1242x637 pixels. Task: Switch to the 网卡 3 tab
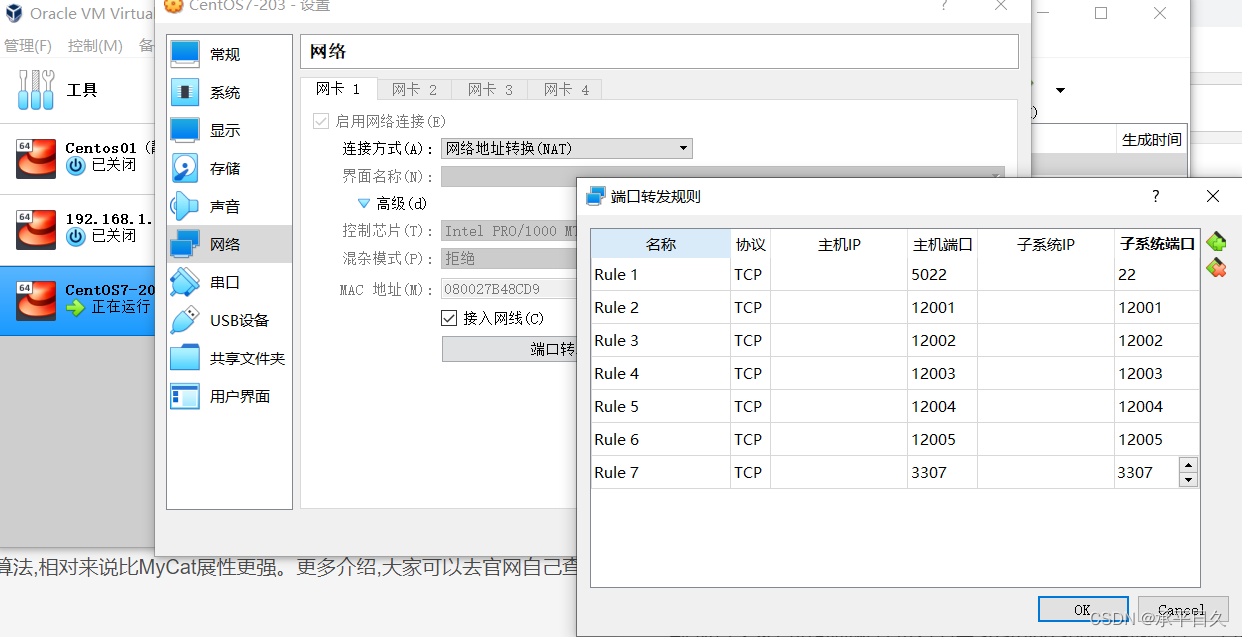490,89
